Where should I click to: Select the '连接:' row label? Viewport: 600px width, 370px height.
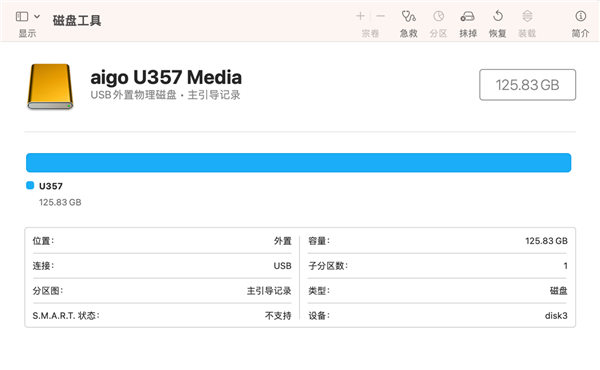tap(43, 266)
